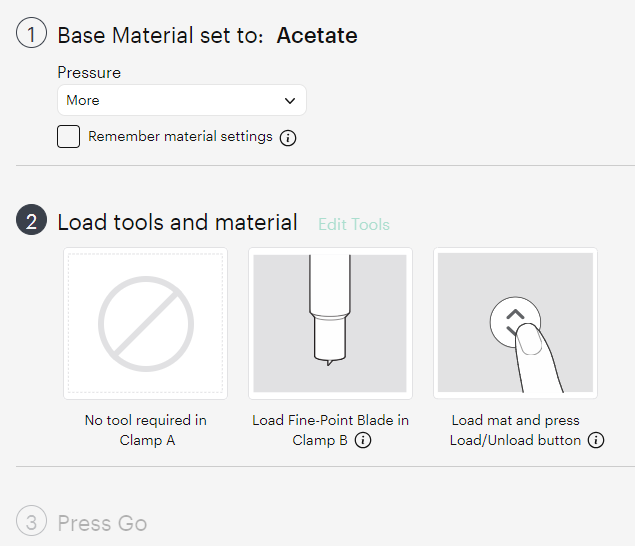Screen dimensions: 635x546
Task: Click the Remember material settings label
Action: coord(180,137)
